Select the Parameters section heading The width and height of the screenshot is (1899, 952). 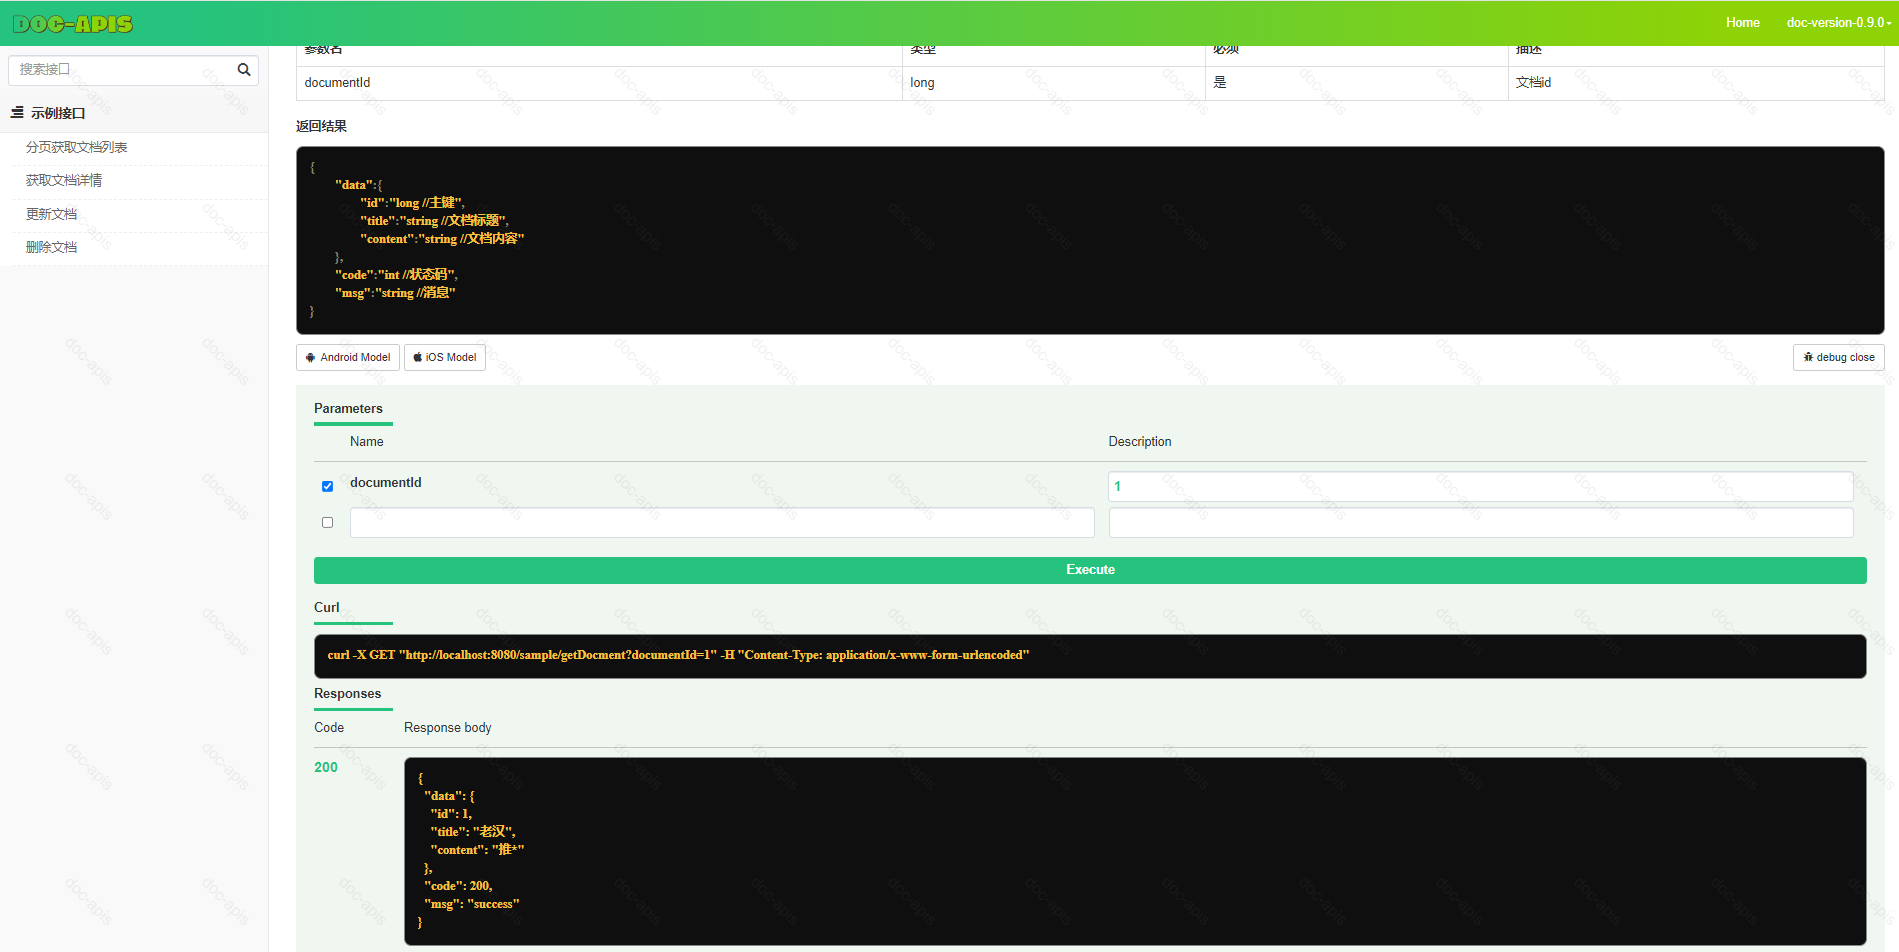pyautogui.click(x=348, y=409)
